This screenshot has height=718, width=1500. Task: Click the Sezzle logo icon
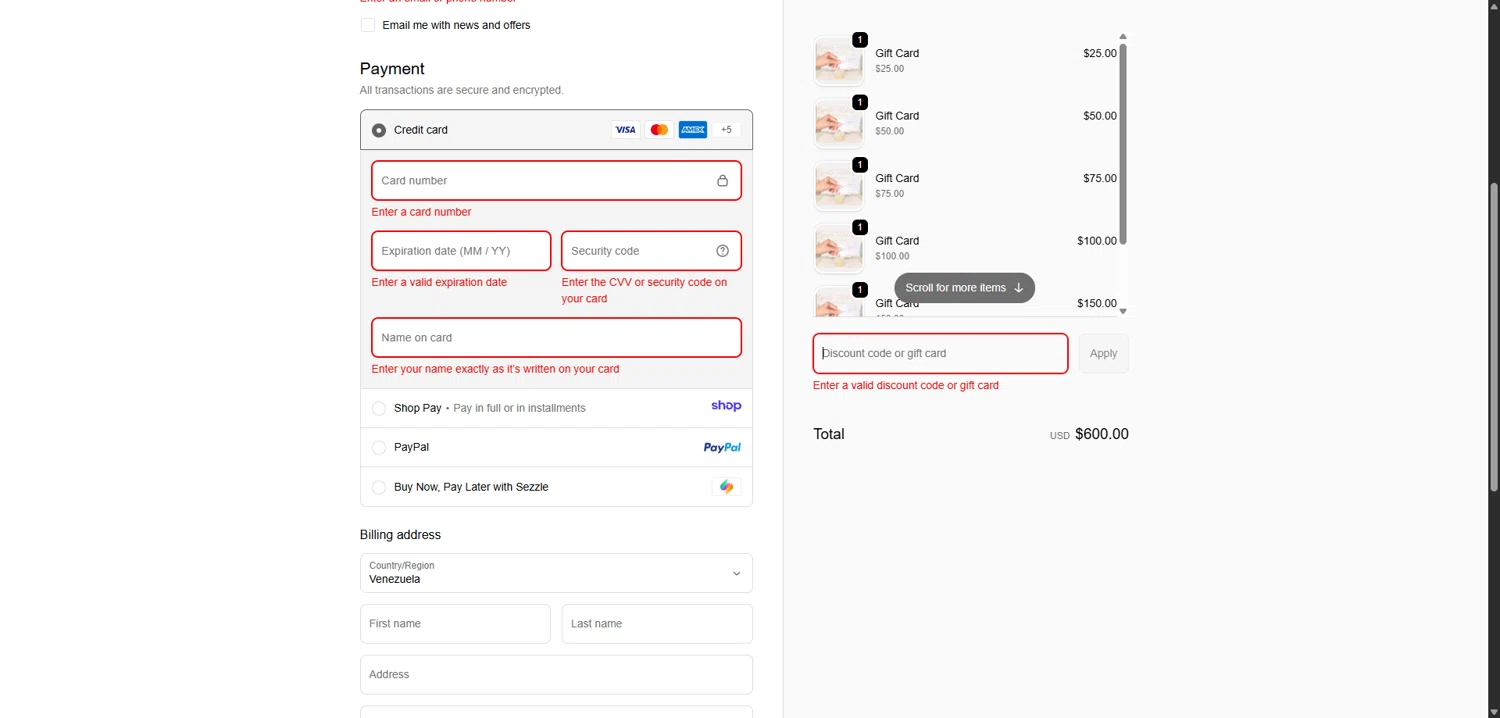(726, 487)
